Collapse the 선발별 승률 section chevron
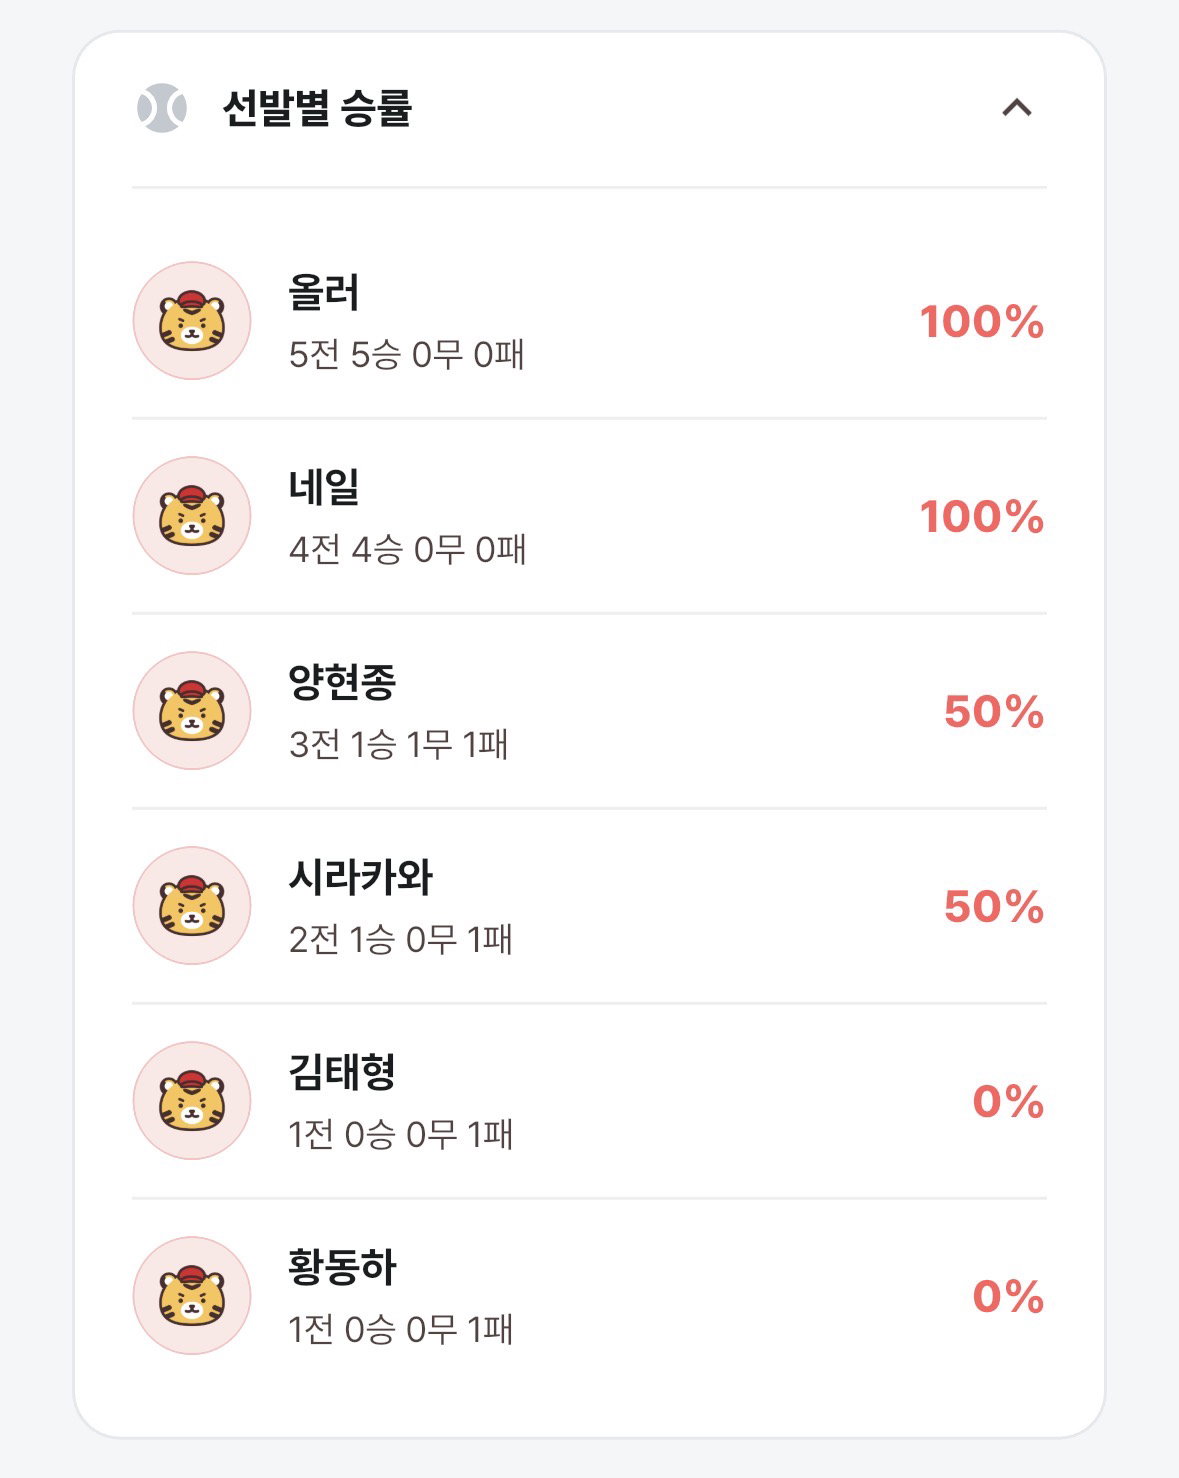This screenshot has width=1179, height=1478. [x=1017, y=108]
